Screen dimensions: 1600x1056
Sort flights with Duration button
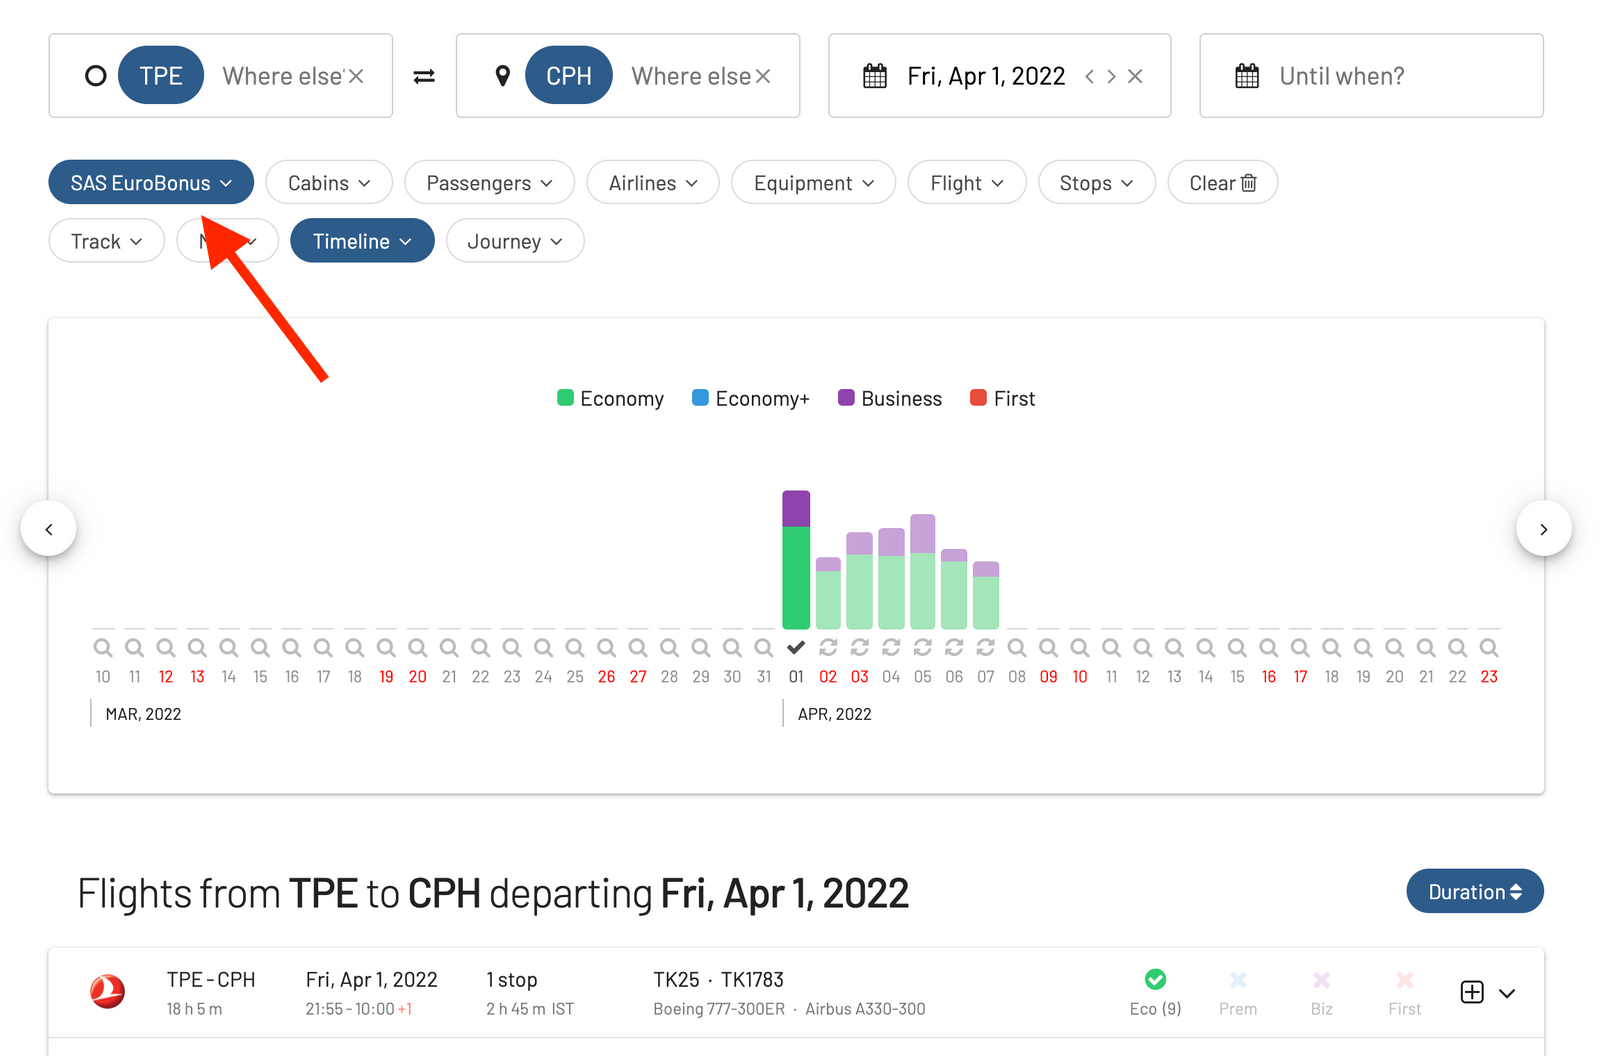1475,891
